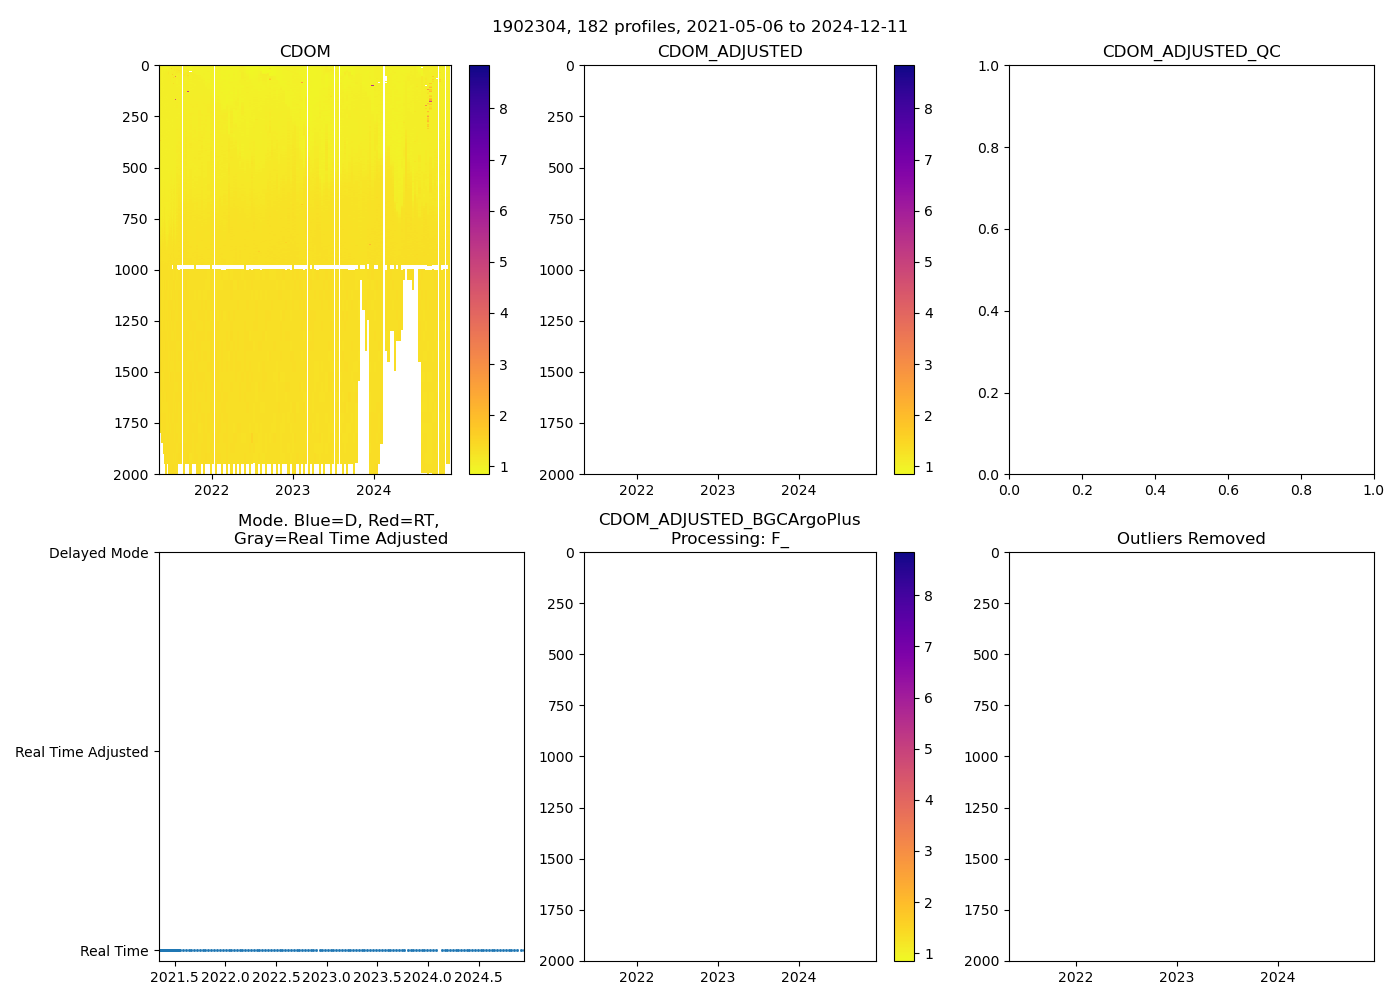1400x1000 pixels.
Task: Click the Outliers Removed plot title
Action: (x=1190, y=539)
